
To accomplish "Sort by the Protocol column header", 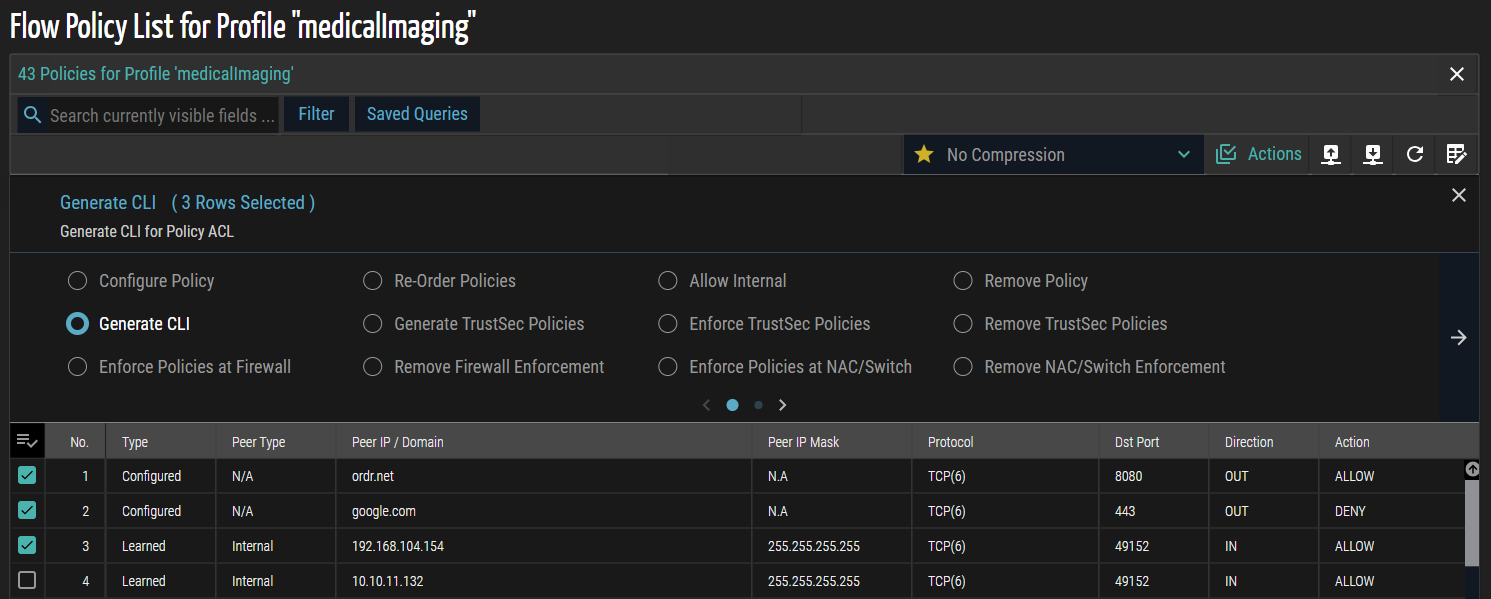I will pos(950,442).
